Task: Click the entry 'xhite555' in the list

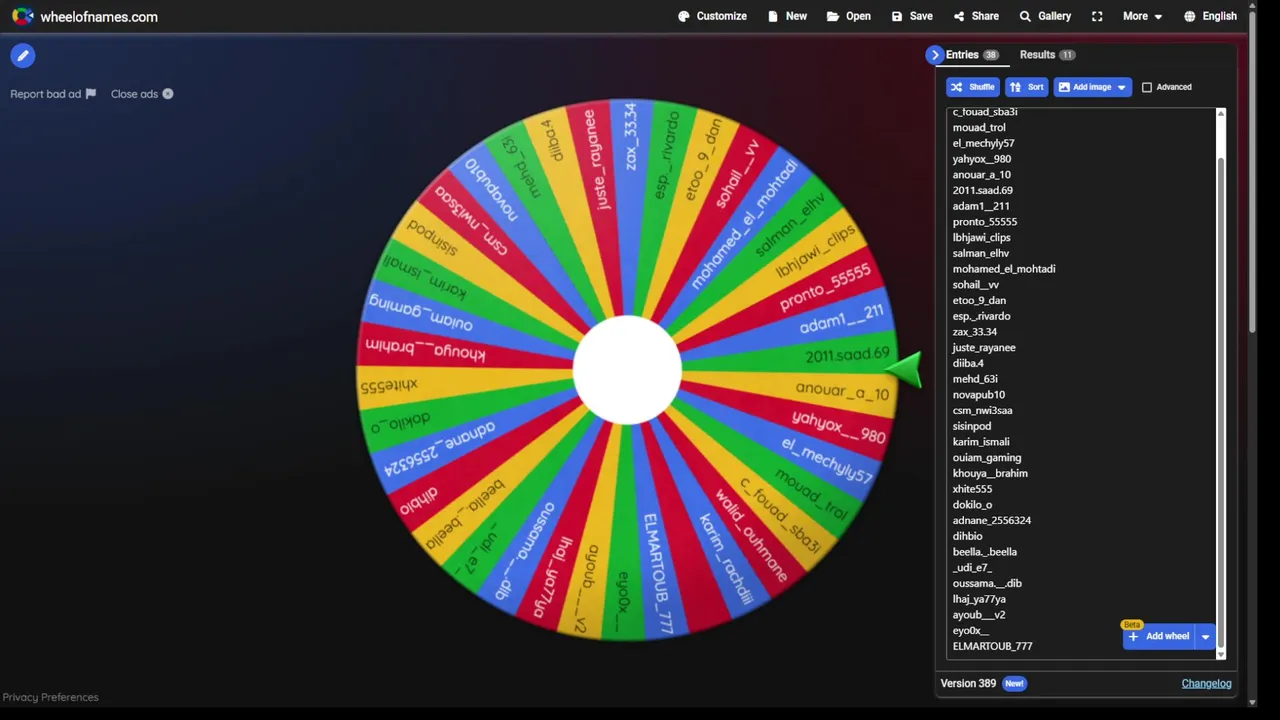Action: point(972,489)
